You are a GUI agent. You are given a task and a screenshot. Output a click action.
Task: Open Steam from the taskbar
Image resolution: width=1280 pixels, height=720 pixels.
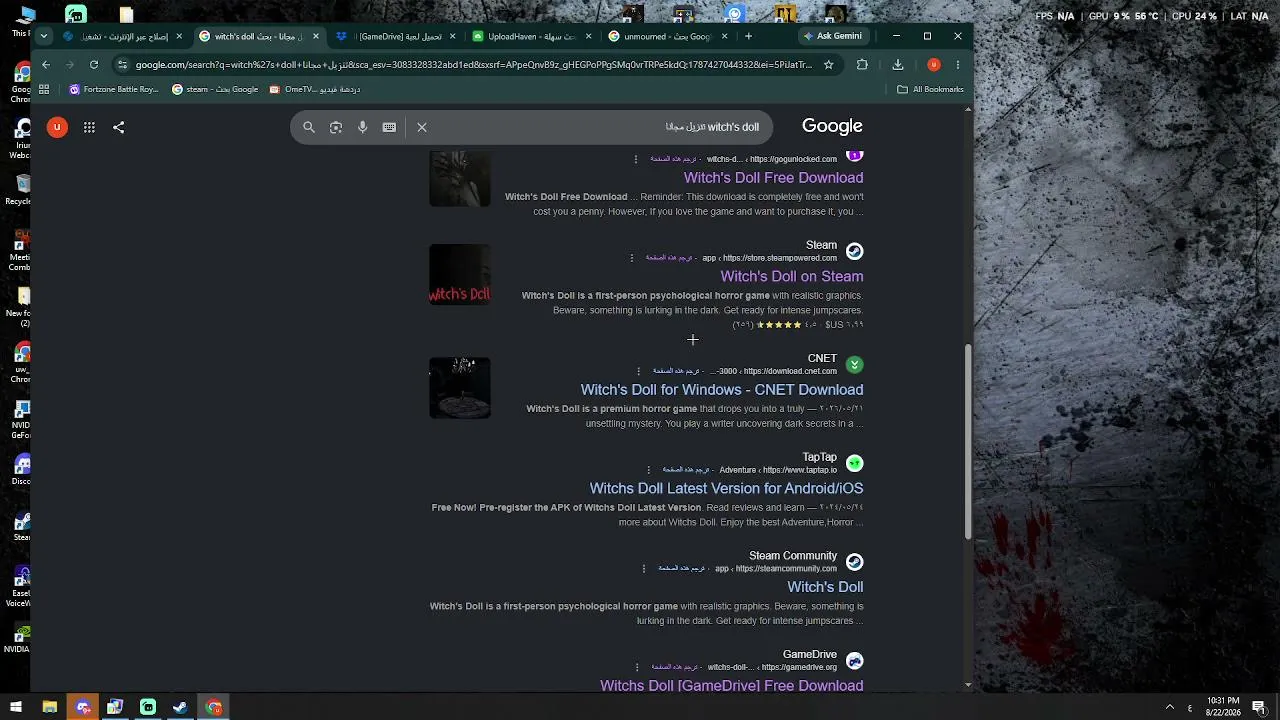(x=180, y=707)
